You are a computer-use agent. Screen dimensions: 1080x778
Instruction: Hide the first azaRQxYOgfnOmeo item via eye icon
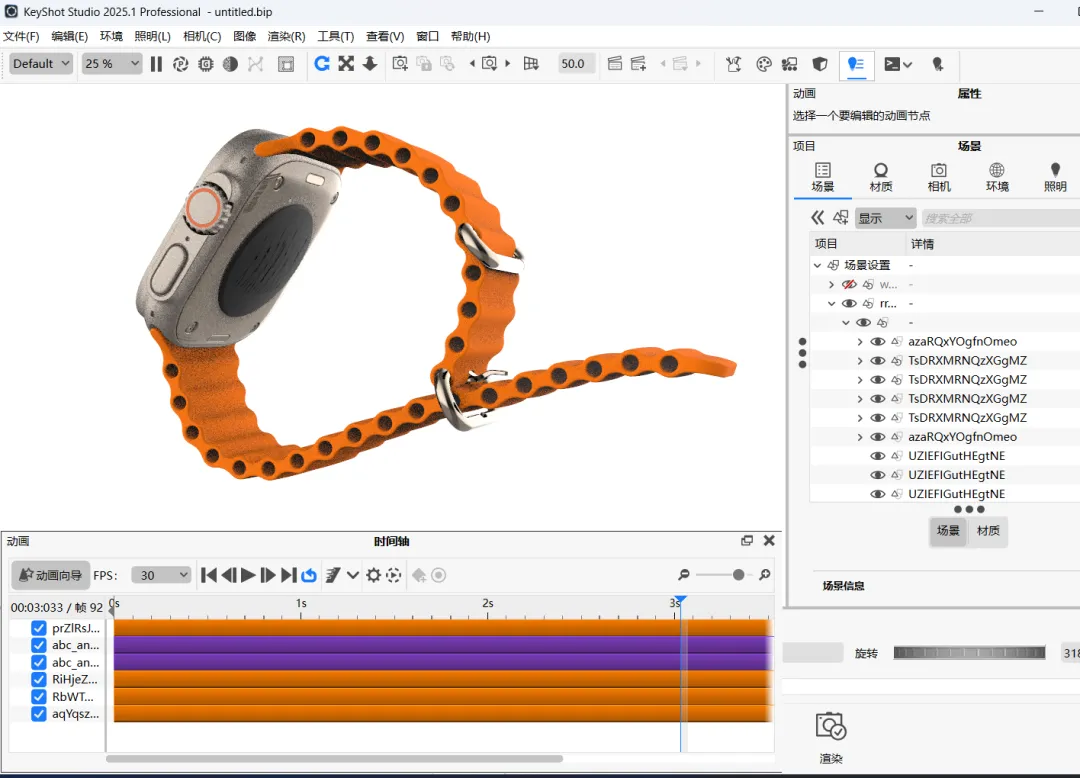878,342
